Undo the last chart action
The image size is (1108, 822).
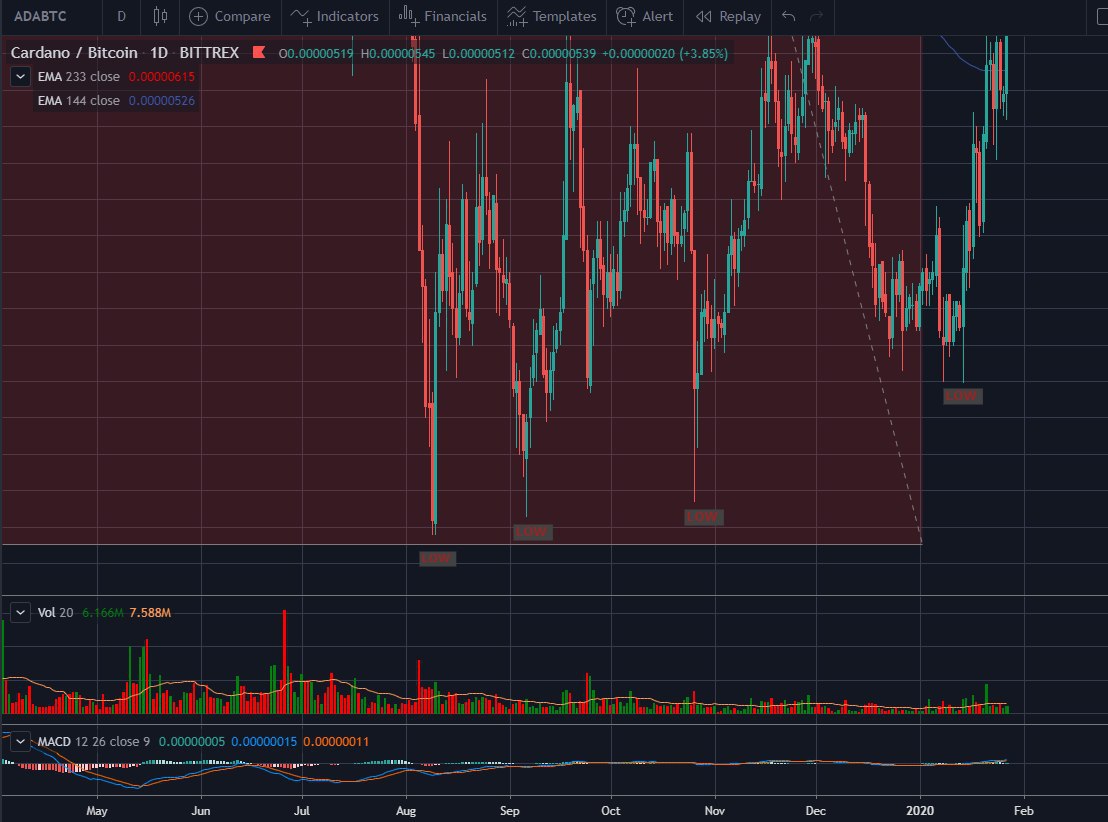pos(789,16)
